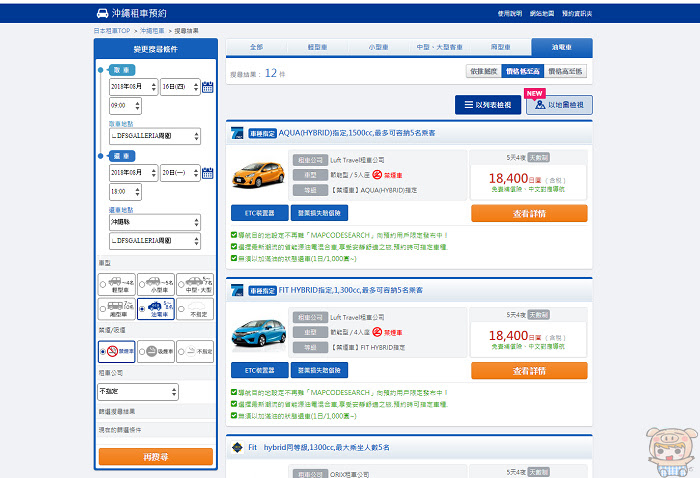Viewport: 700px width, 478px height.
Task: Switch to the 輕型車 tab
Action: point(317,47)
